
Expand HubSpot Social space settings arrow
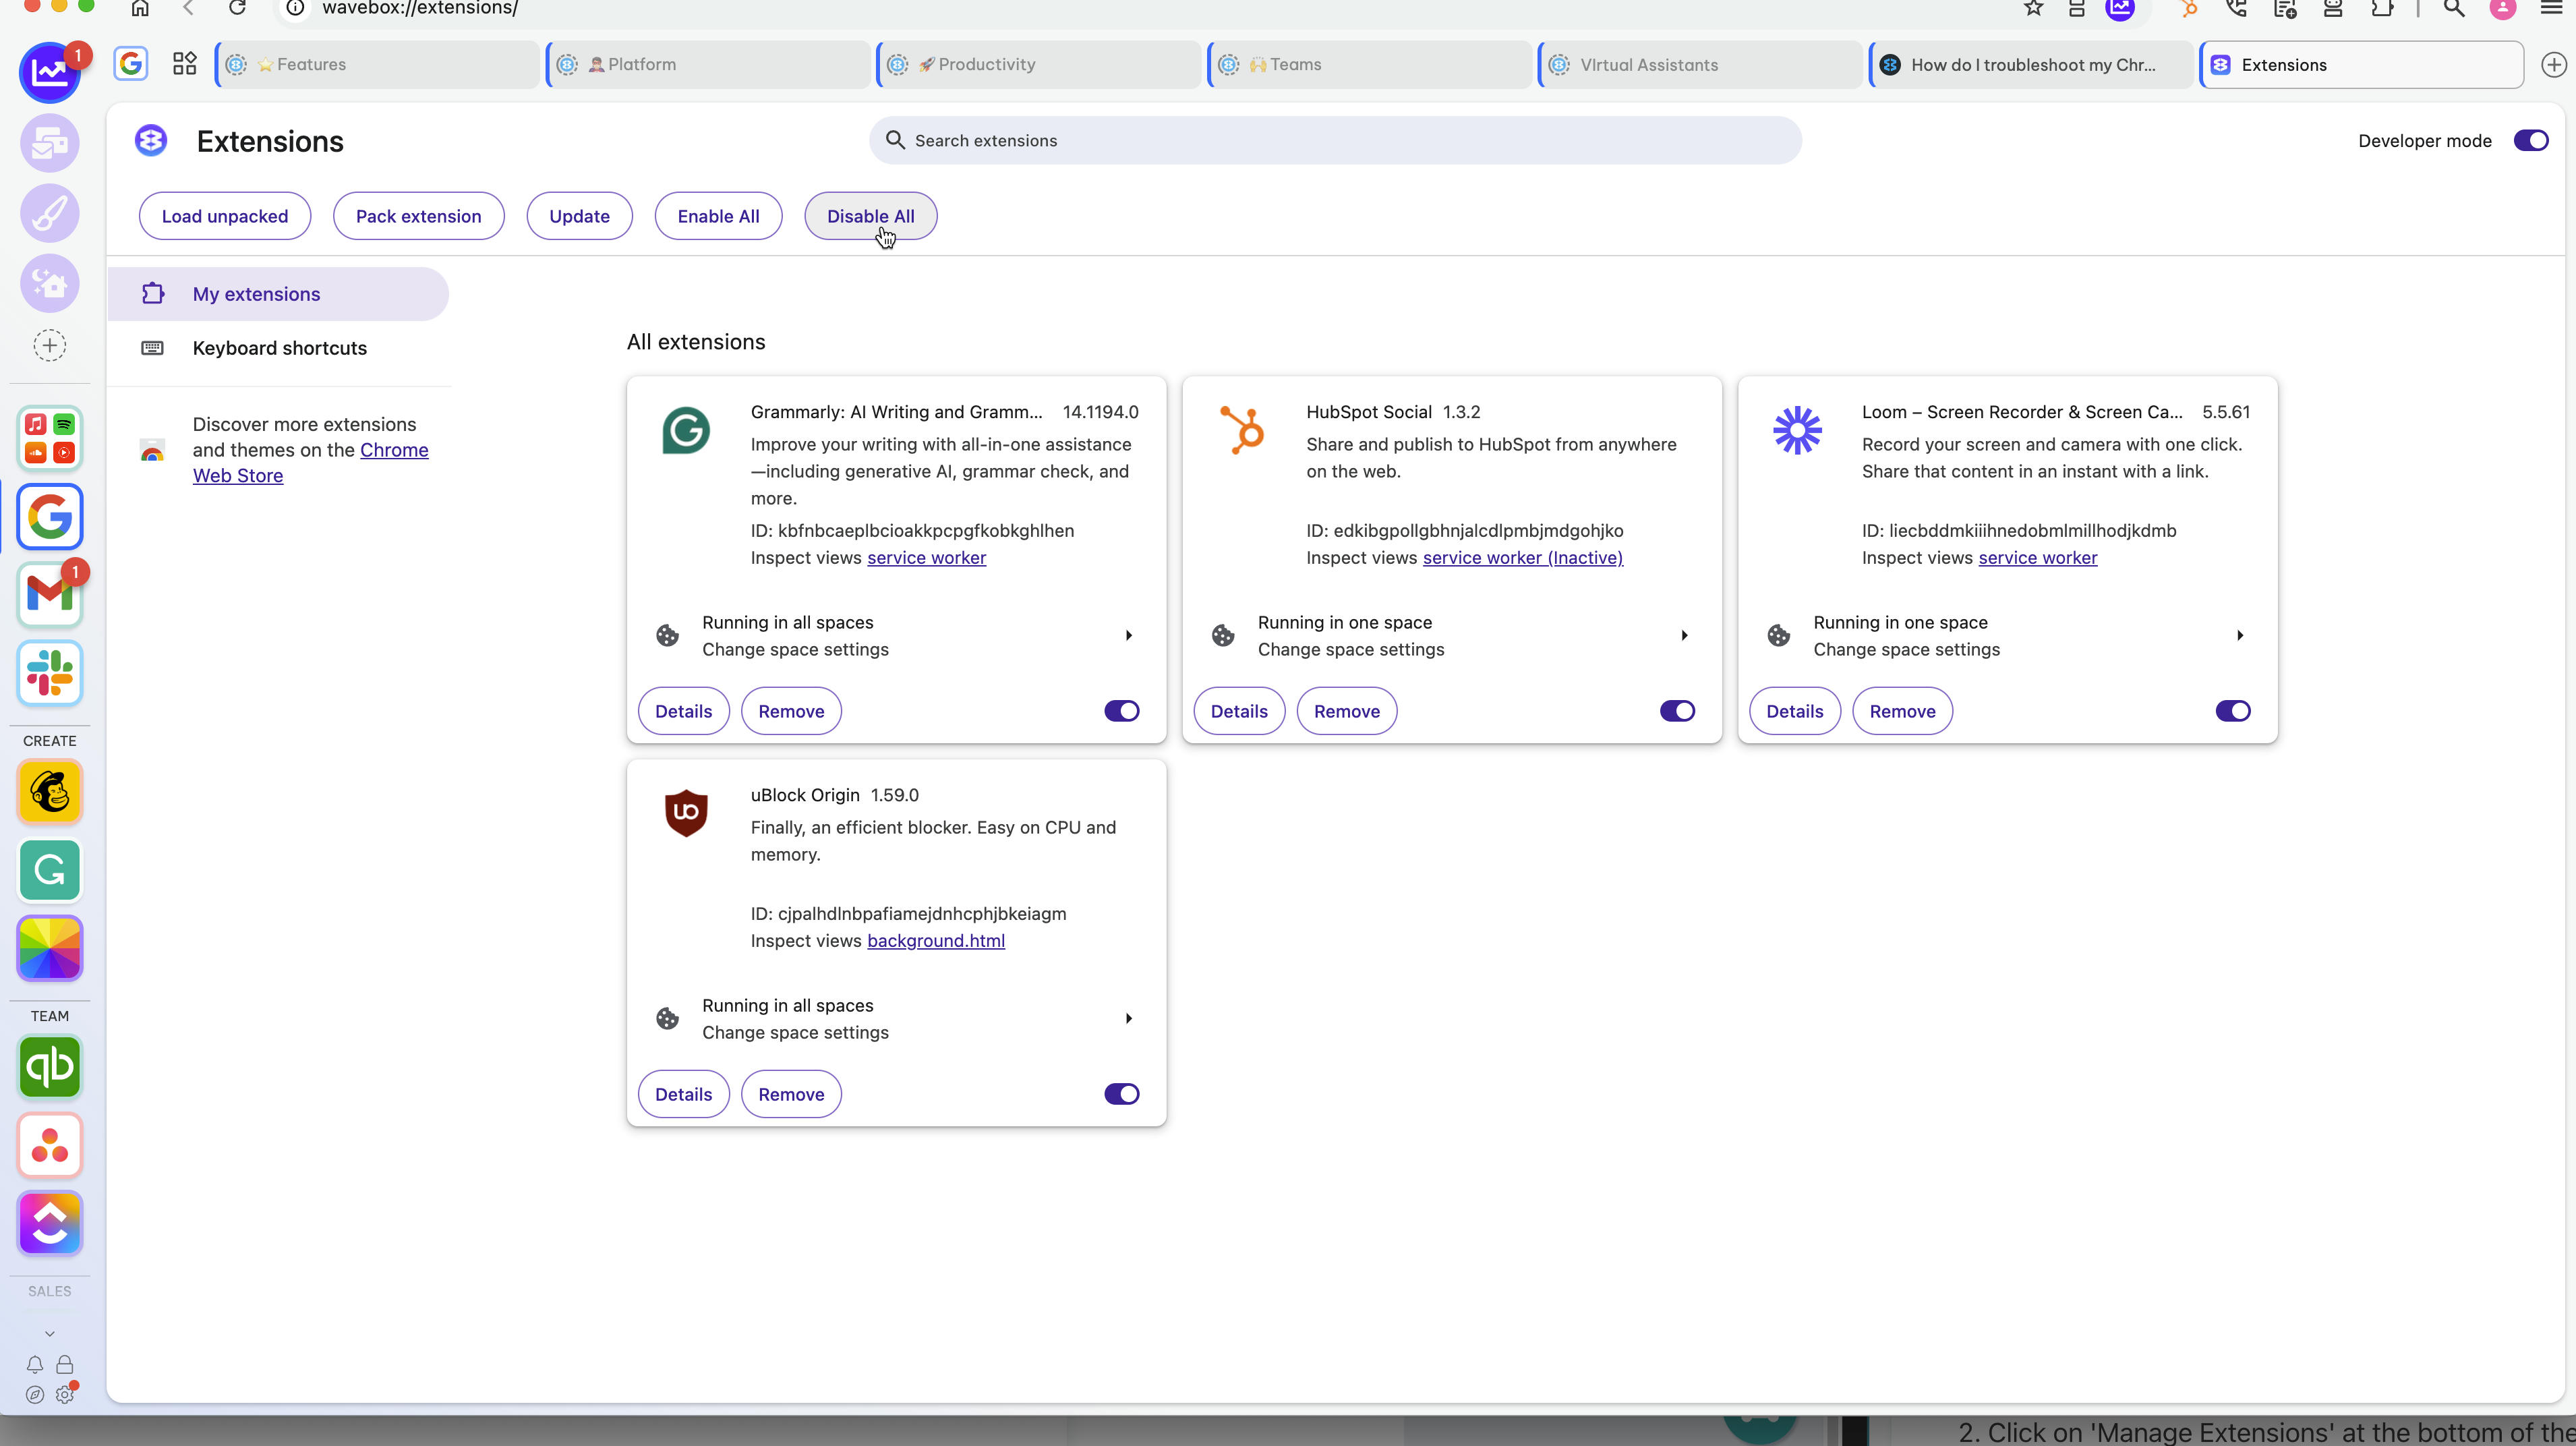pyautogui.click(x=1685, y=636)
